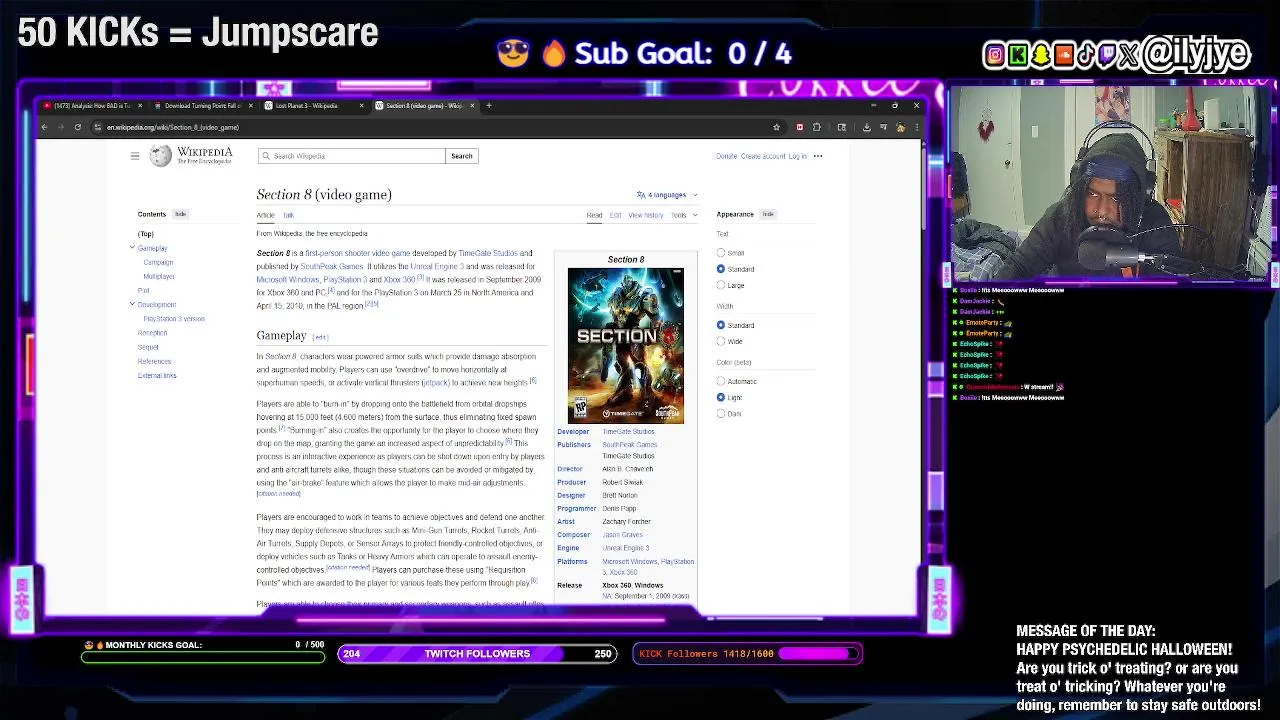Open TimeGate Studios link in intro
Viewport: 1280px width, 720px height.
pos(488,253)
